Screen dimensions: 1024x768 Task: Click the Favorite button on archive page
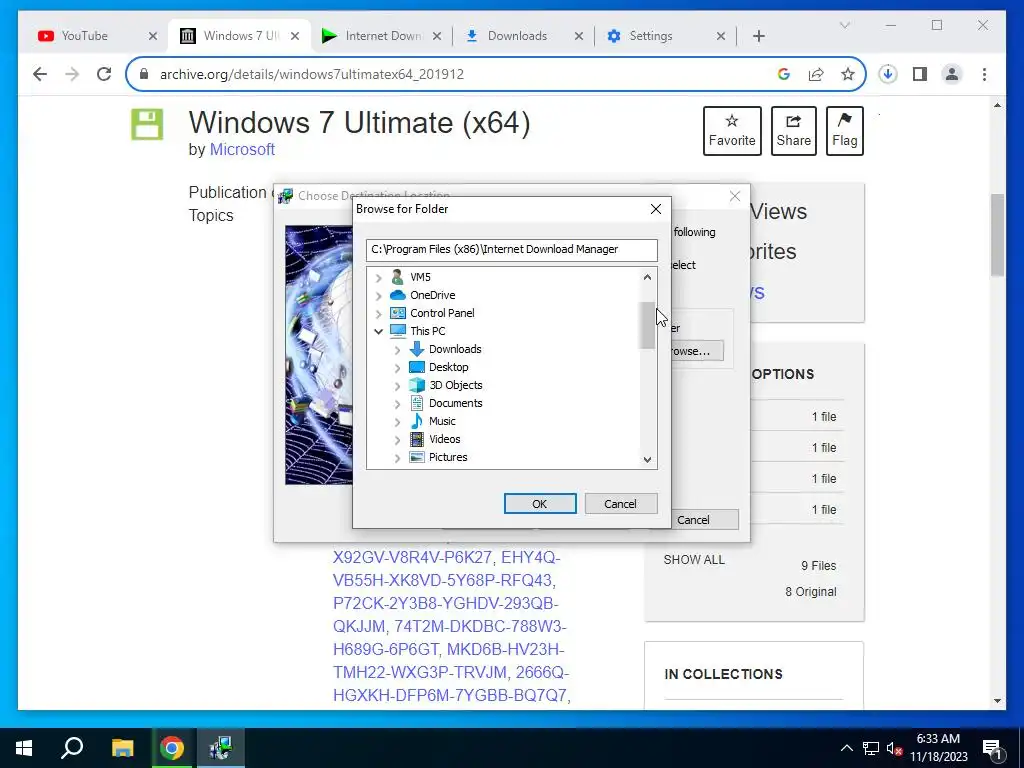coord(732,131)
